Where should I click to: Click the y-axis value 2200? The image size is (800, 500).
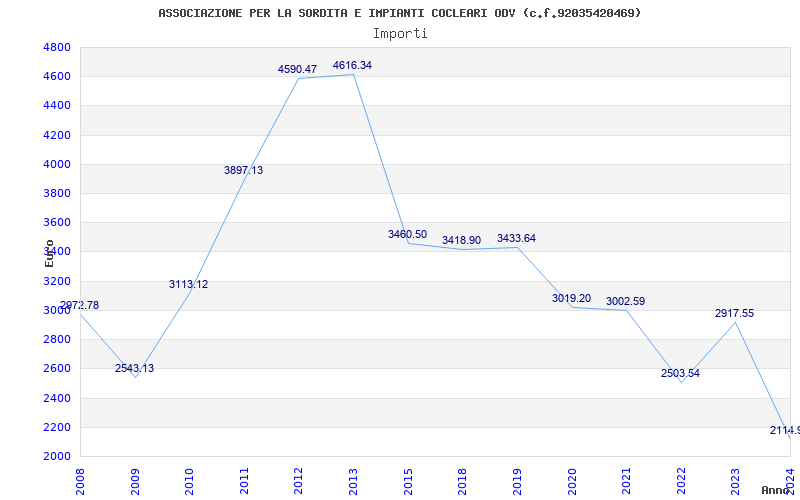coord(57,427)
